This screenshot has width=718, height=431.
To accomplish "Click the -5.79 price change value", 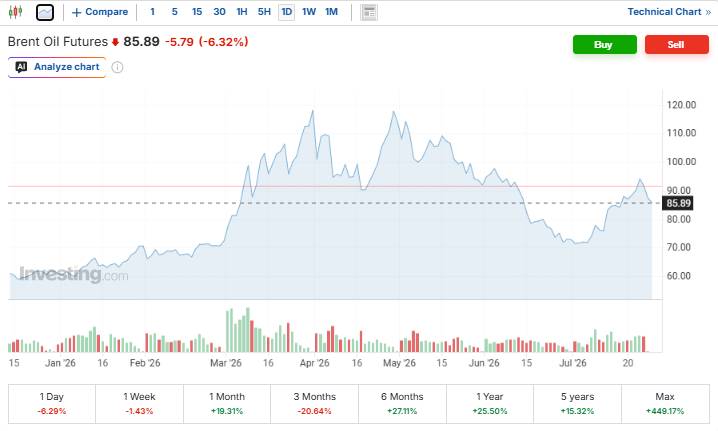I will [x=180, y=42].
